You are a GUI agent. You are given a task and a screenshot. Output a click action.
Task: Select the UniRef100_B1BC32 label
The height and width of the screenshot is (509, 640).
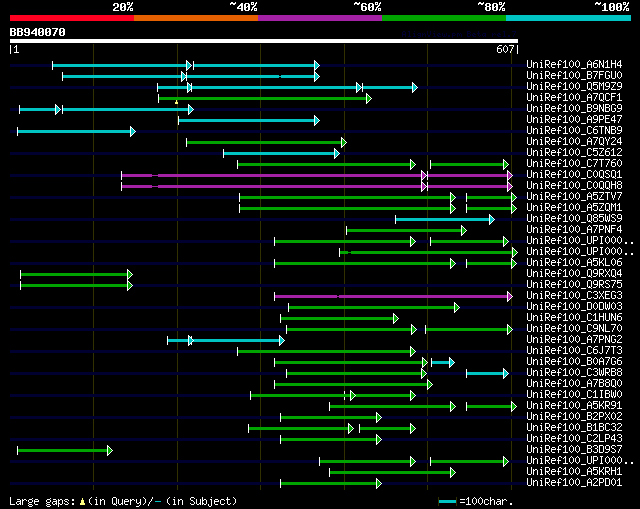pos(574,428)
